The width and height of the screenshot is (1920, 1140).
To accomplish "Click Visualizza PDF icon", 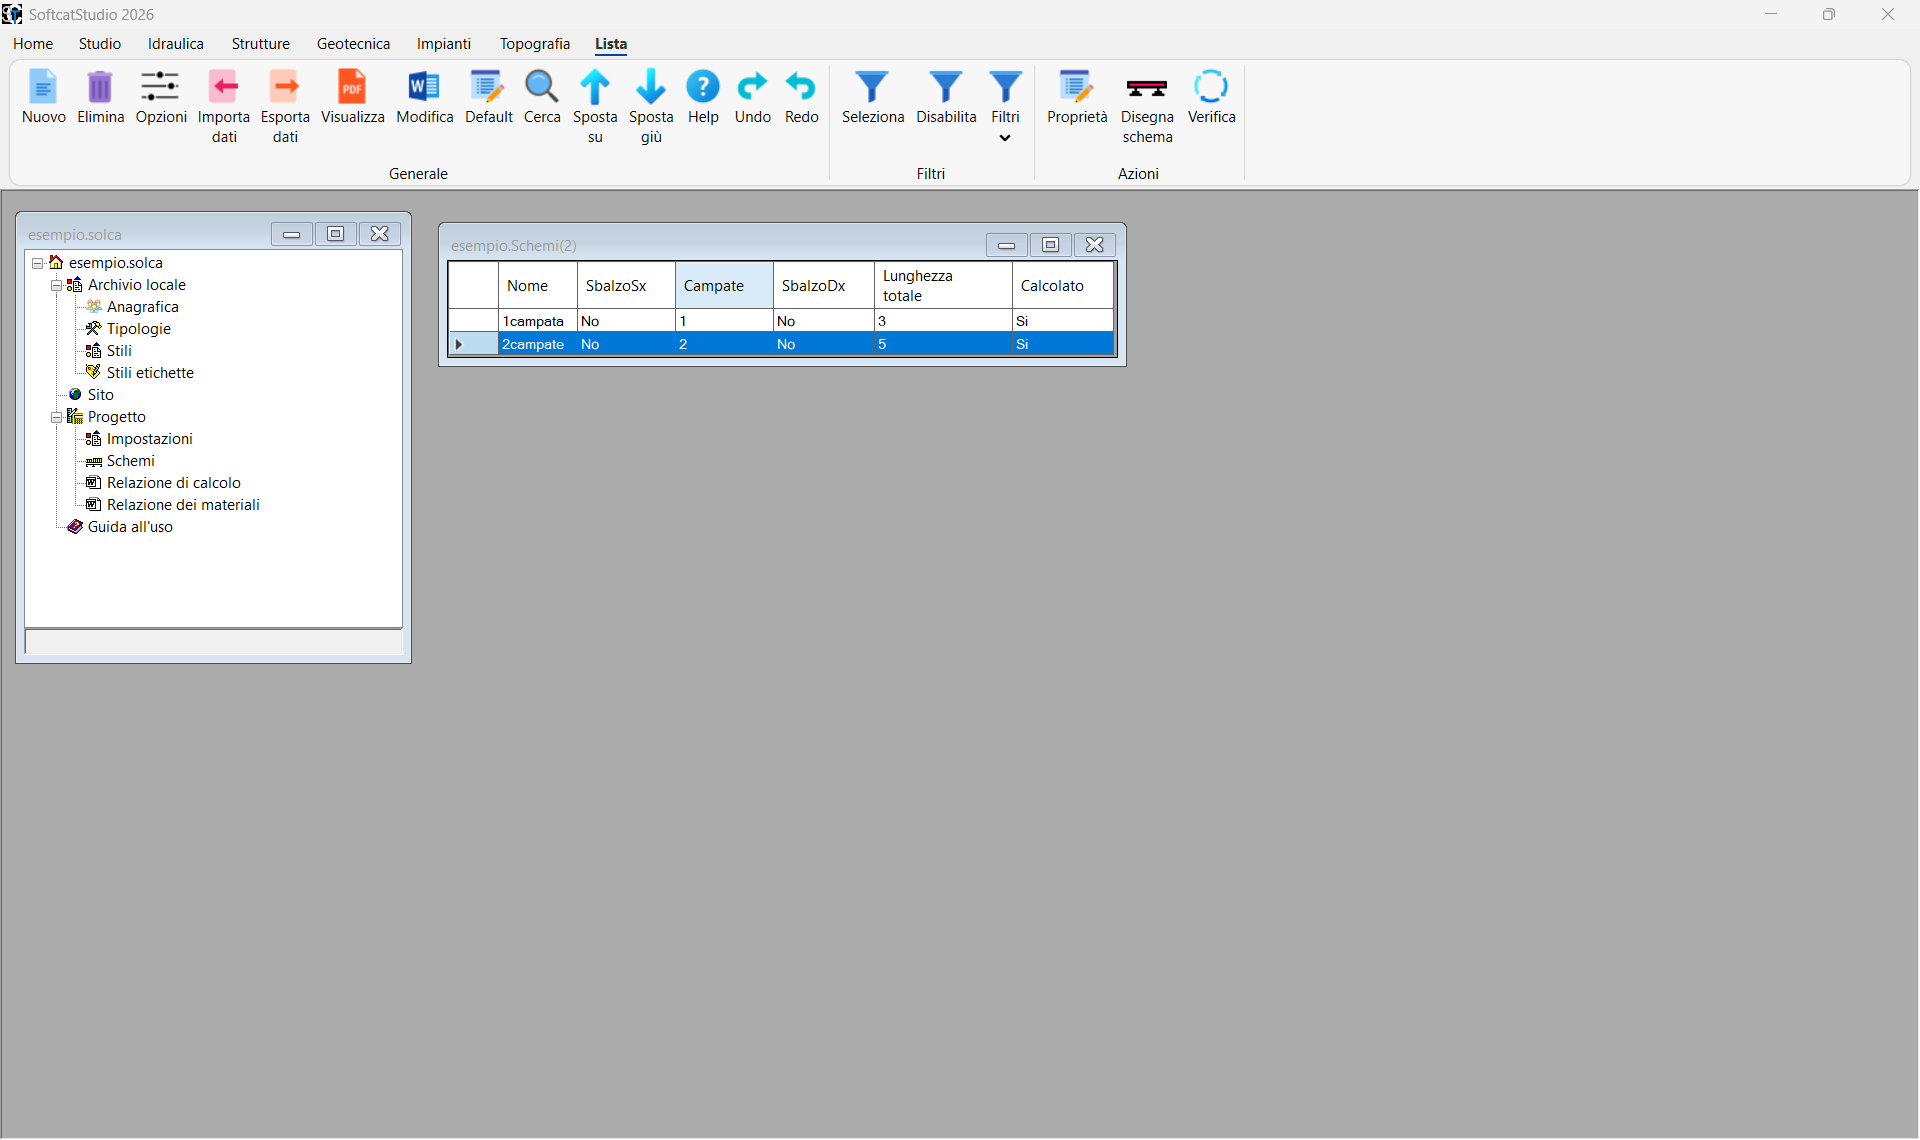I will (x=352, y=87).
